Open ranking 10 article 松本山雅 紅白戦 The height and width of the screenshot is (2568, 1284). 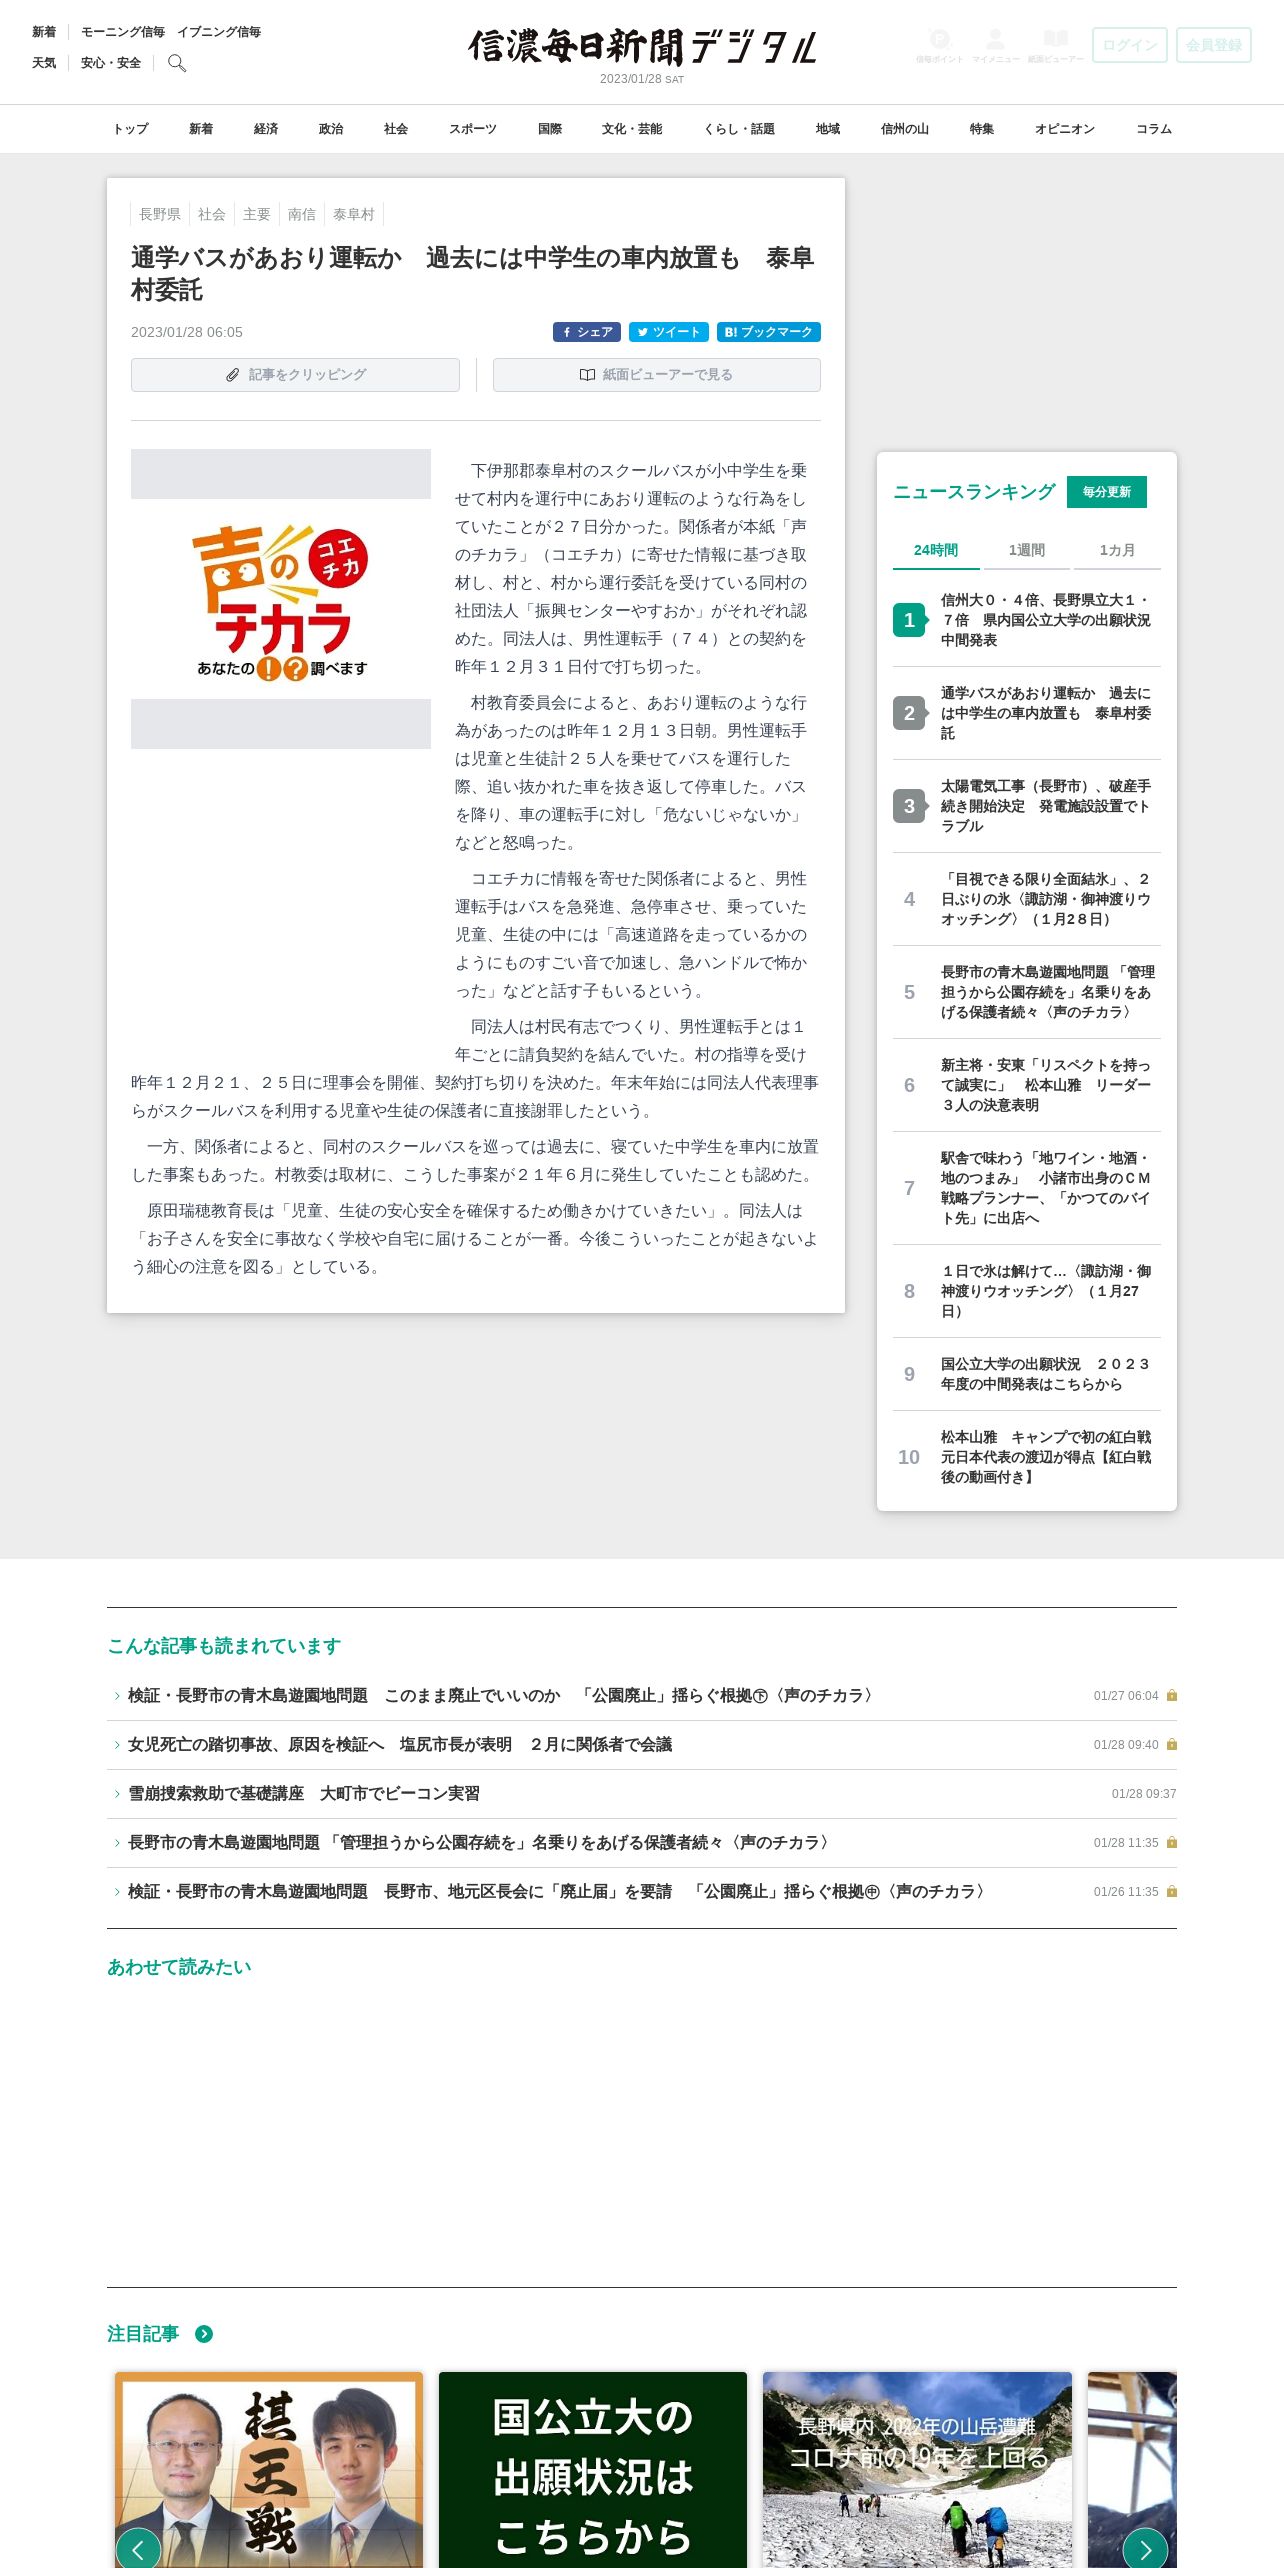point(1045,1457)
